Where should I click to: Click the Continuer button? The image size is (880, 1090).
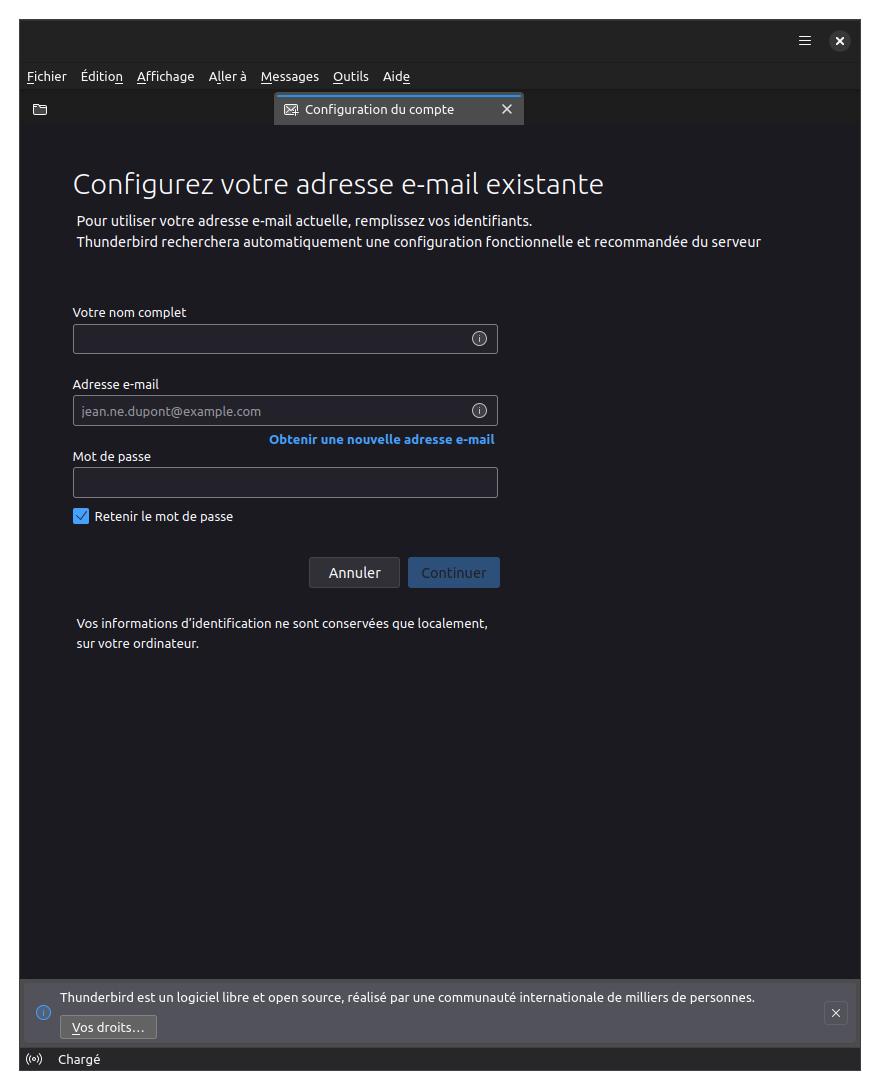pos(454,573)
